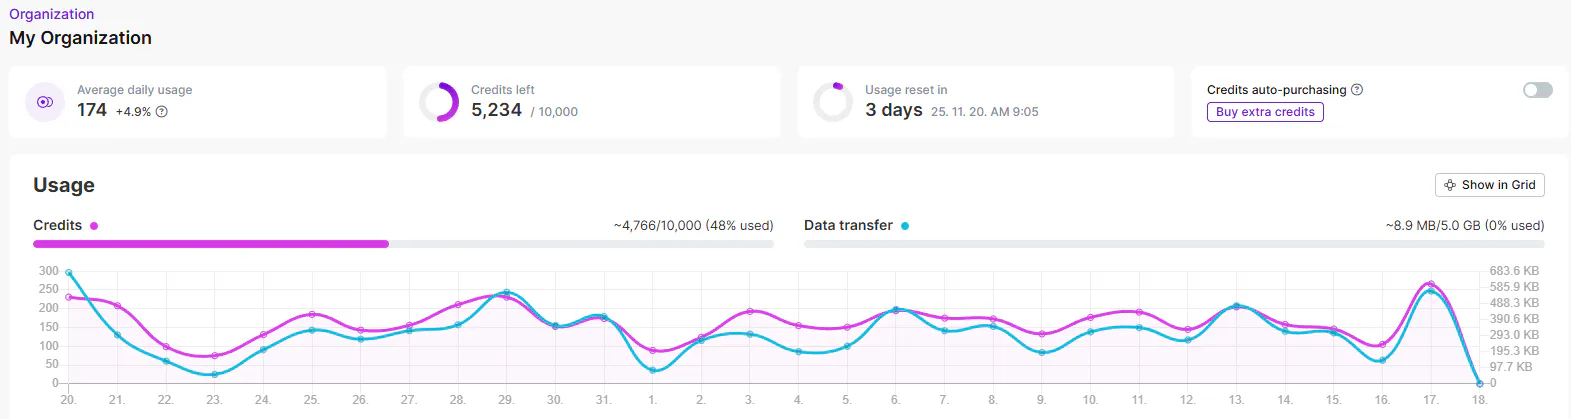Click the cyan Data transfer legend dot
Viewport: 1571px width, 419px height.
tap(905, 226)
